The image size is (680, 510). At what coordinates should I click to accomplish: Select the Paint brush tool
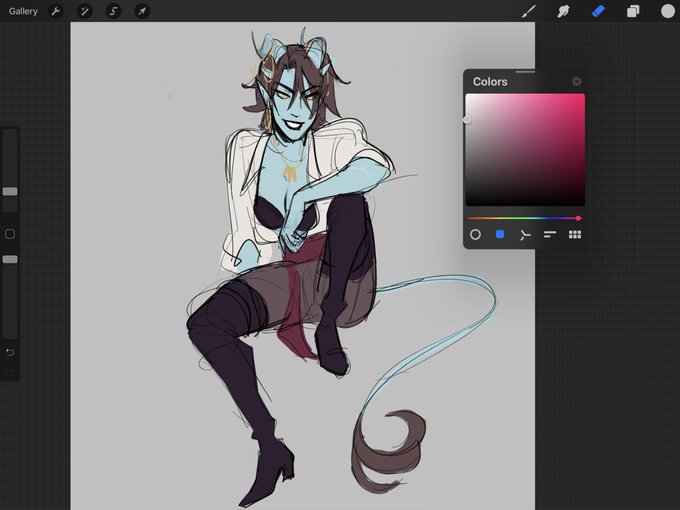528,11
